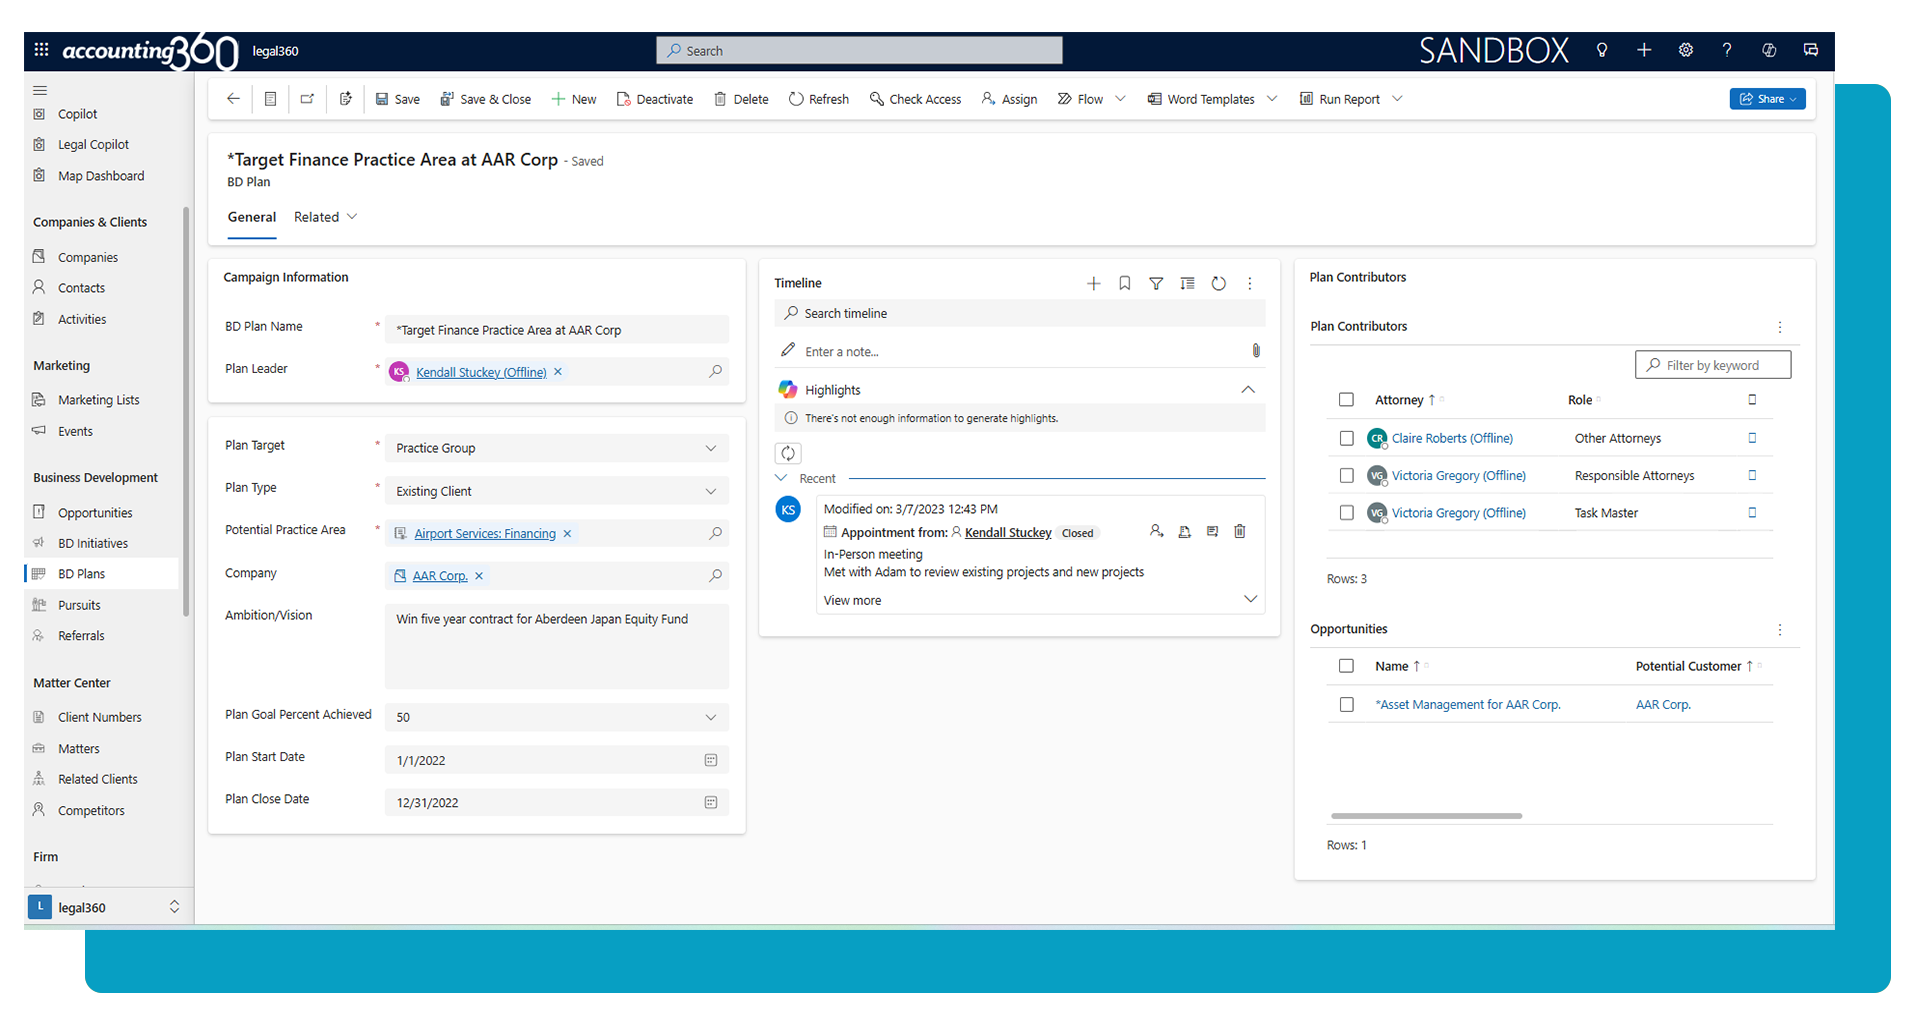This screenshot has width=1905, height=1032.
Task: Toggle the select-all Attorney header checkbox
Action: (1347, 400)
